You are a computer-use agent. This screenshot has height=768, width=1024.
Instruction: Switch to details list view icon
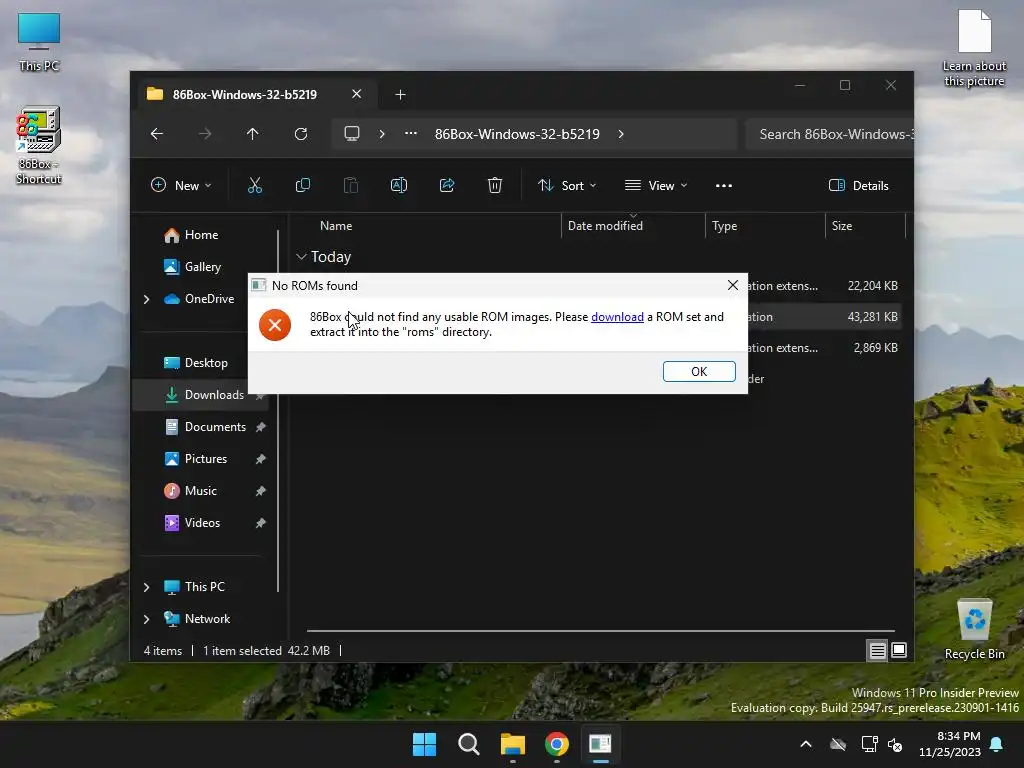pyautogui.click(x=877, y=650)
